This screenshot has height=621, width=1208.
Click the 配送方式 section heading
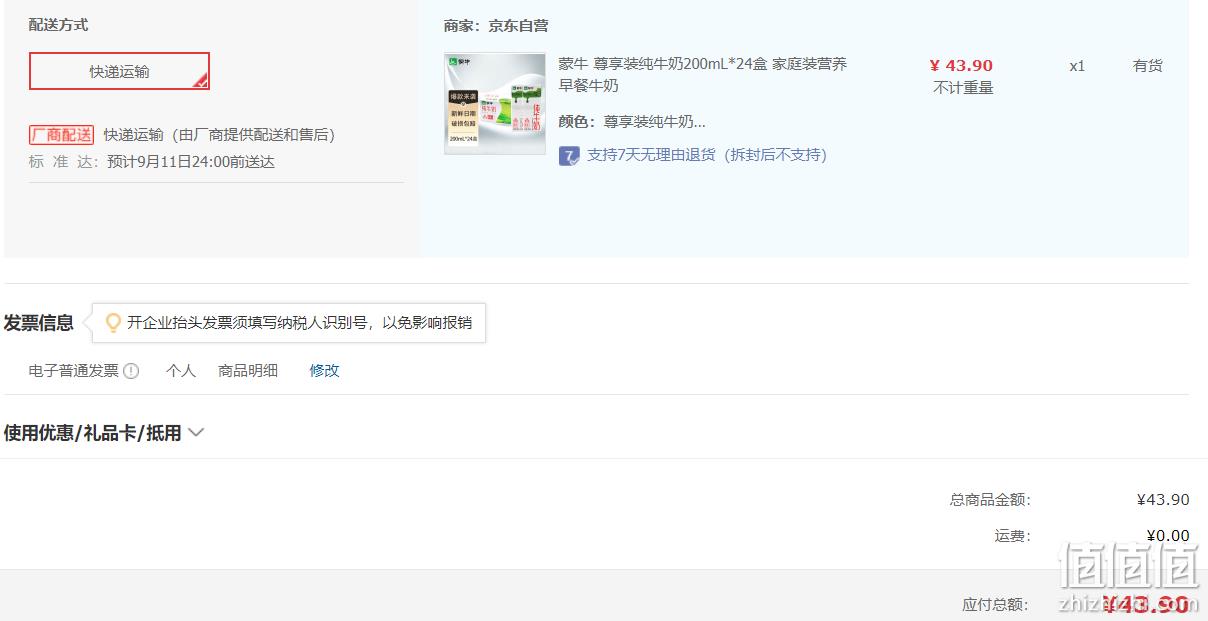click(x=58, y=25)
